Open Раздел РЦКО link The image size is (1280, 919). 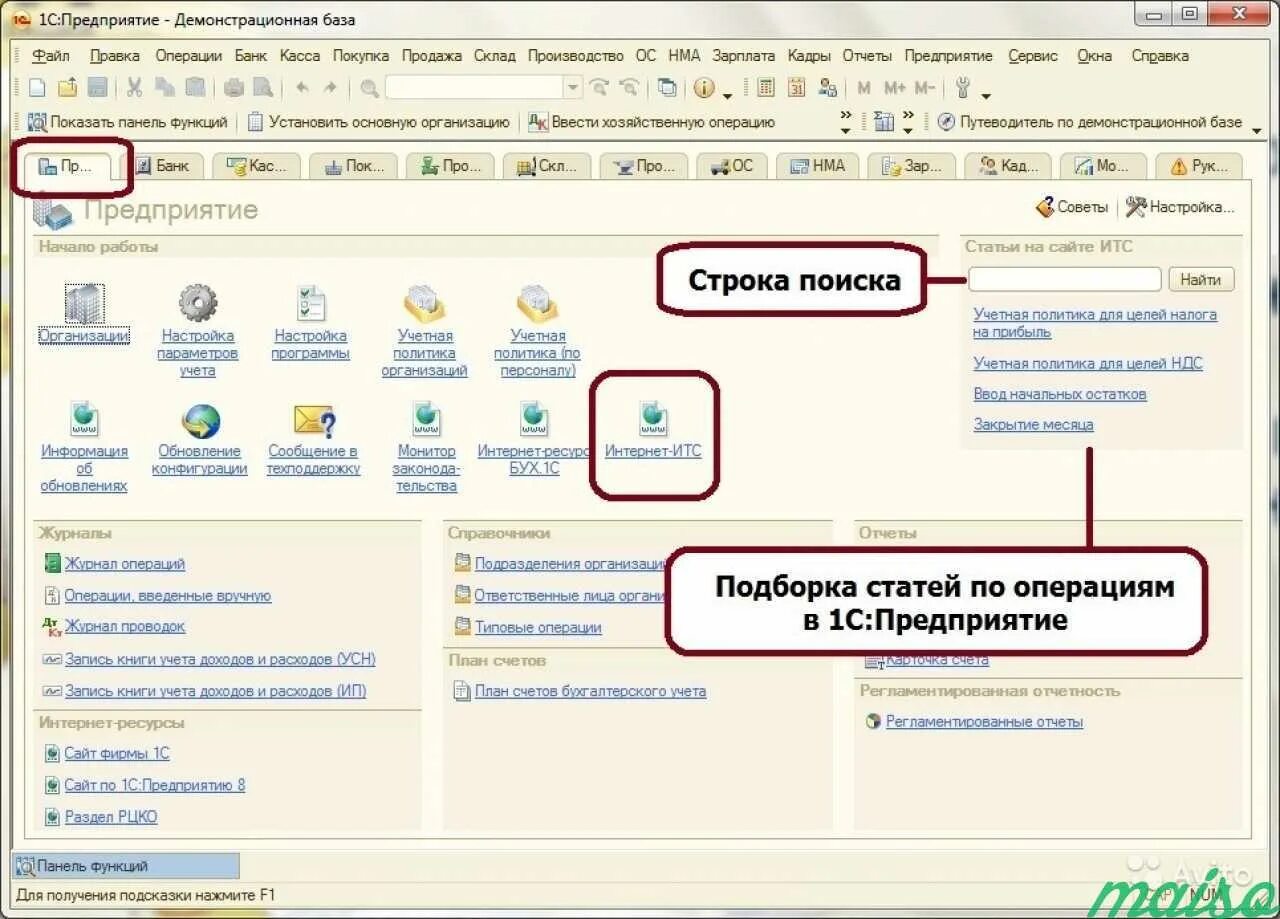(111, 816)
